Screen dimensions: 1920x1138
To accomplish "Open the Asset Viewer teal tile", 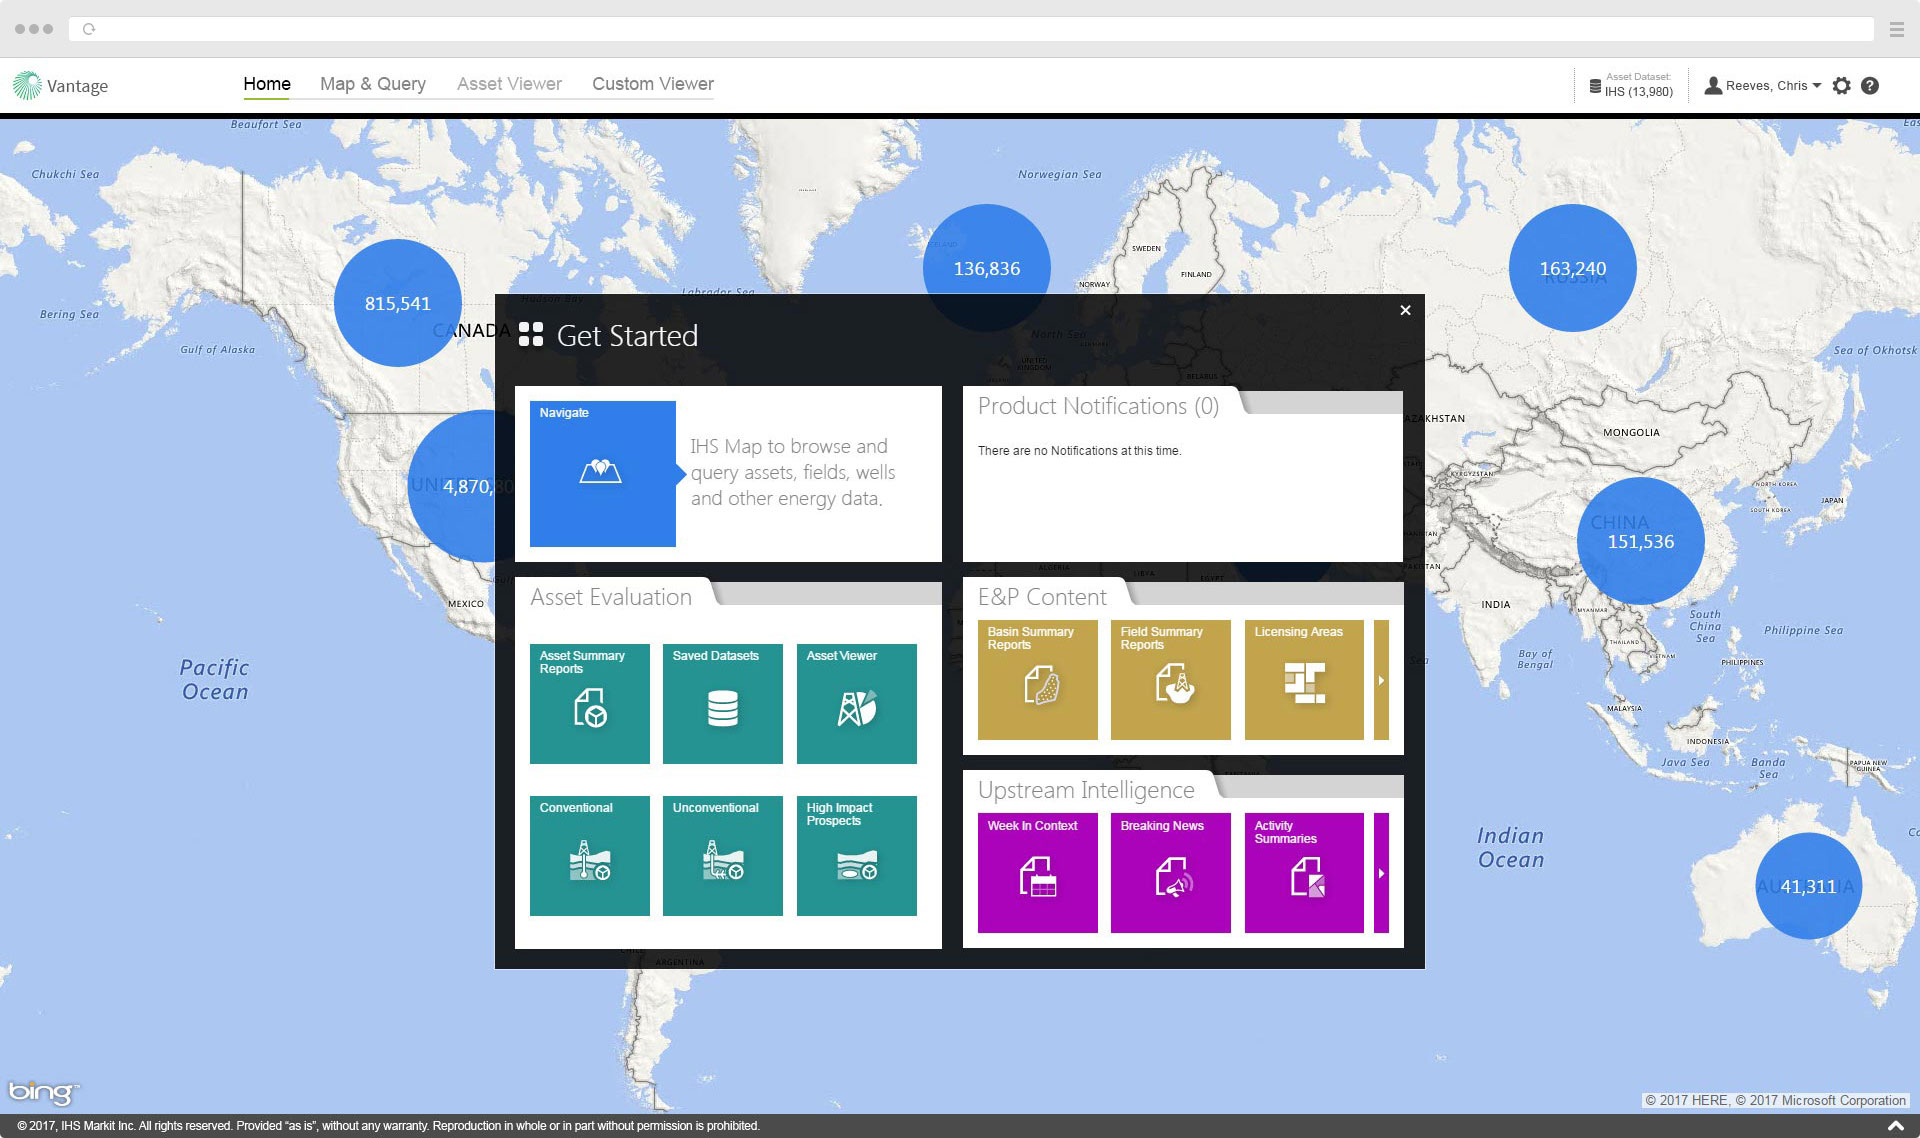I will (x=857, y=704).
